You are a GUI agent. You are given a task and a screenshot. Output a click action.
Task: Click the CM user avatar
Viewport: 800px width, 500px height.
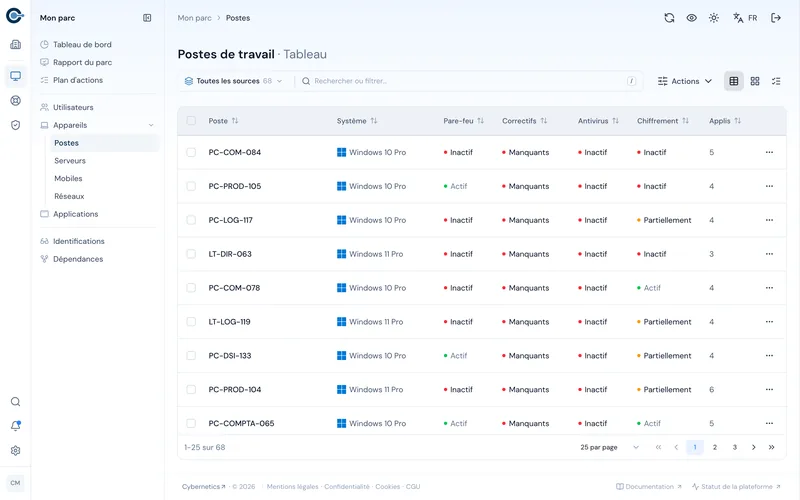point(15,483)
